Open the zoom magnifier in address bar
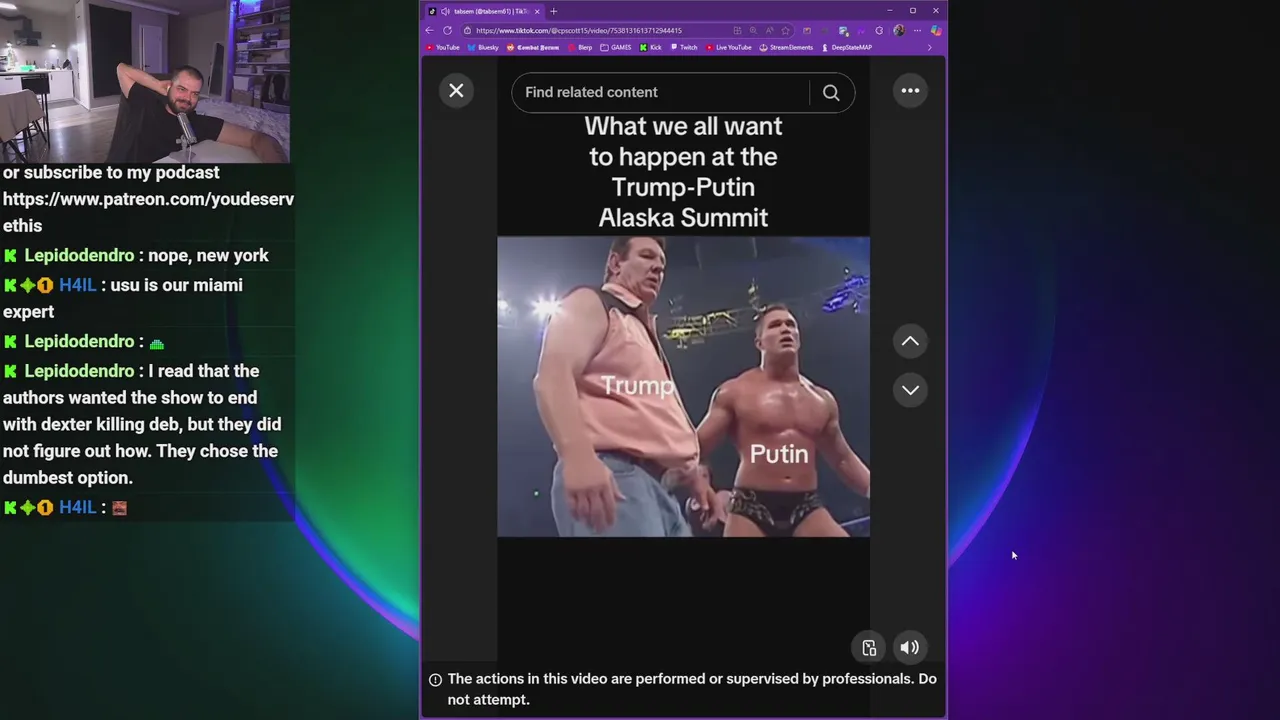Image resolution: width=1280 pixels, height=720 pixels. click(x=753, y=30)
